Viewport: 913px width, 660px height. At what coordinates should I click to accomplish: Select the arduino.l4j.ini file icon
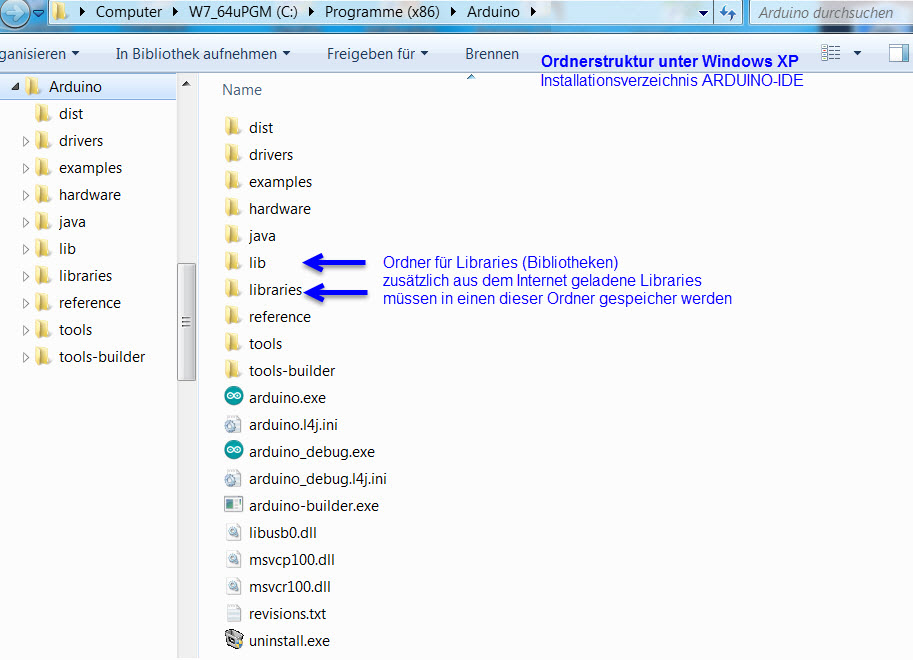point(233,424)
